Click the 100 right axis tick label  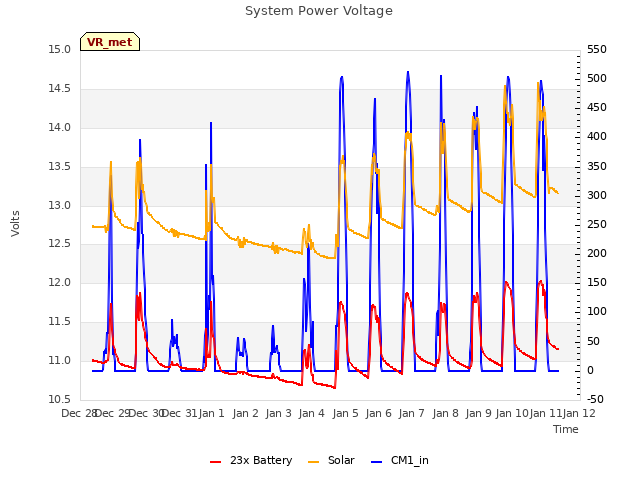597,311
